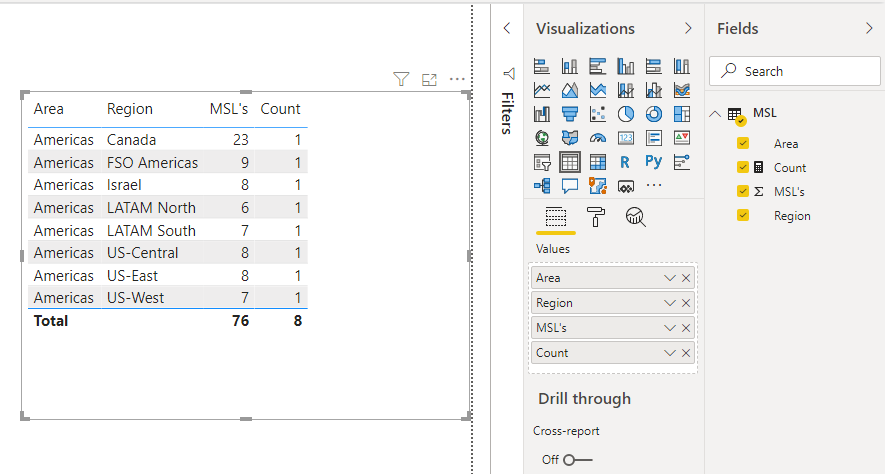Remove Region from Values
This screenshot has width=885, height=474.
pyautogui.click(x=686, y=303)
